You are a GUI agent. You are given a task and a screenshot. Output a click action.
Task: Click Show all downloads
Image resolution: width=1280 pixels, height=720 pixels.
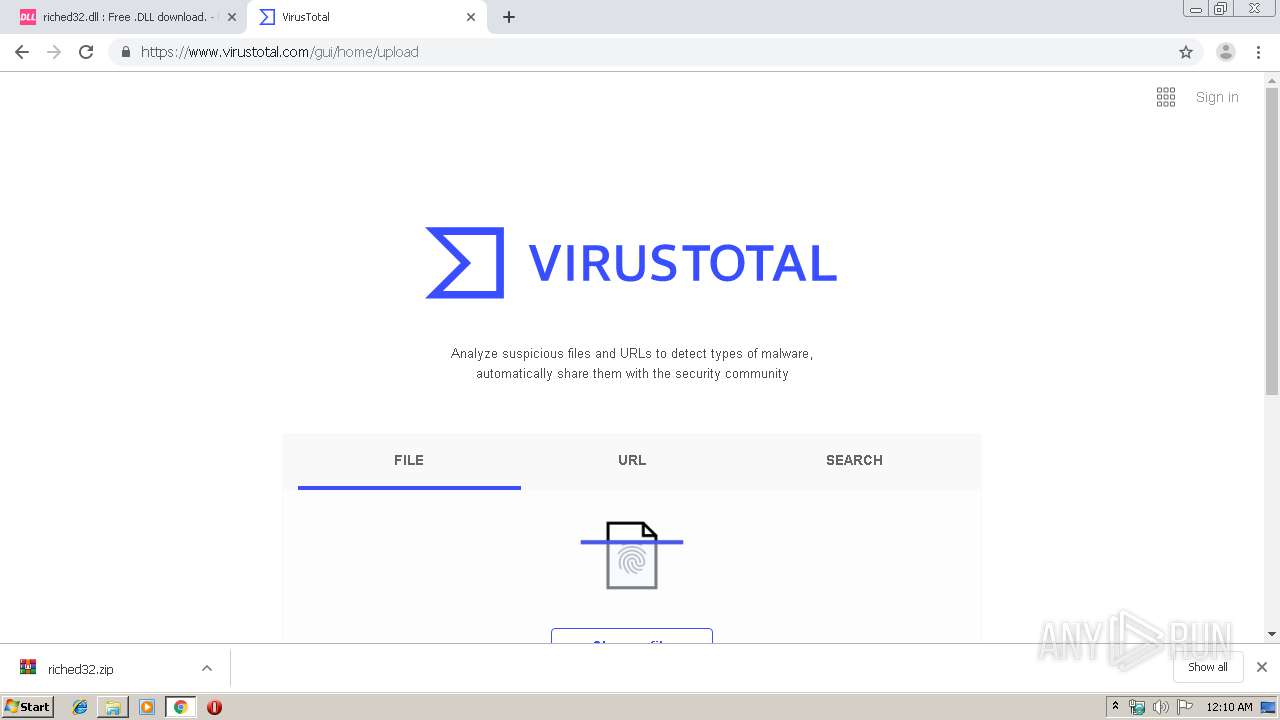coord(1208,667)
